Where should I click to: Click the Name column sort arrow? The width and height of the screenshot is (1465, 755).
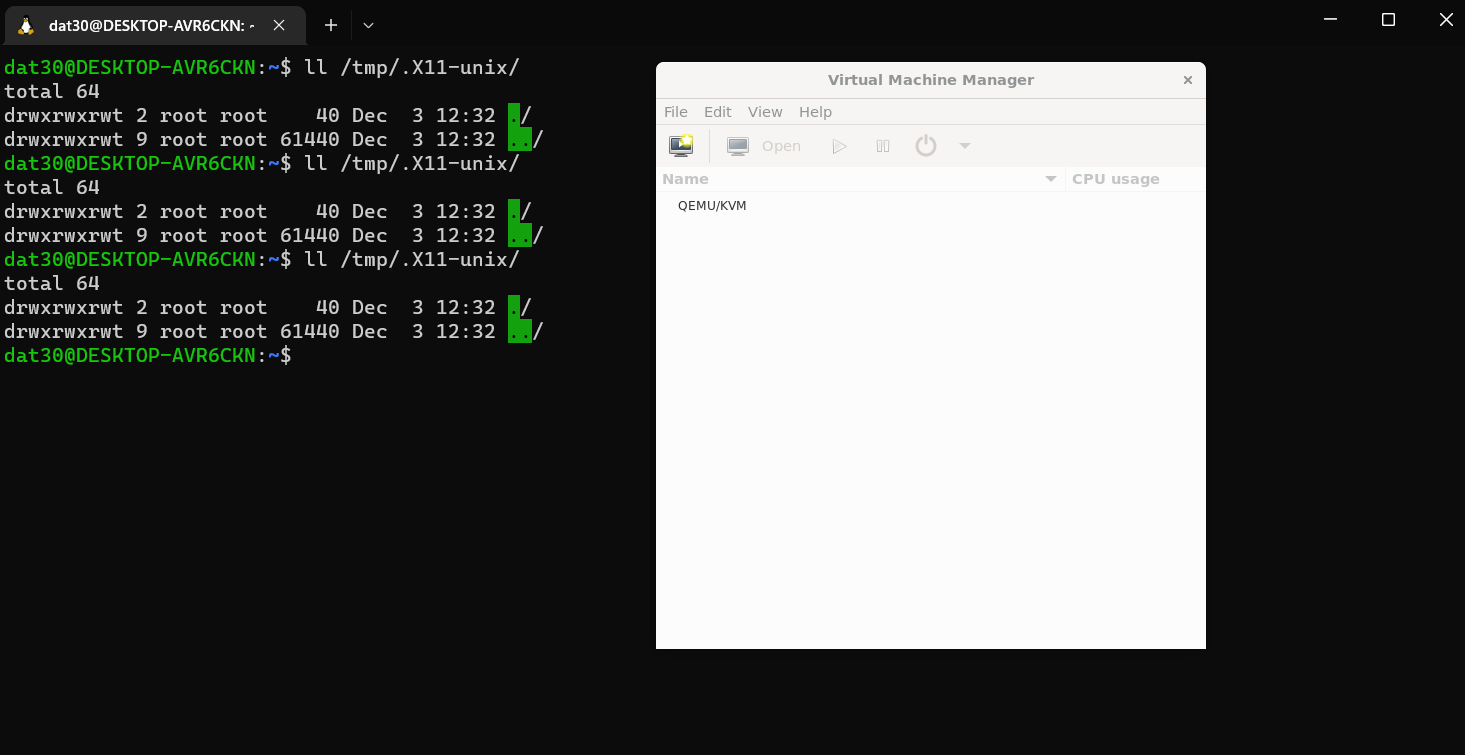pos(1050,178)
